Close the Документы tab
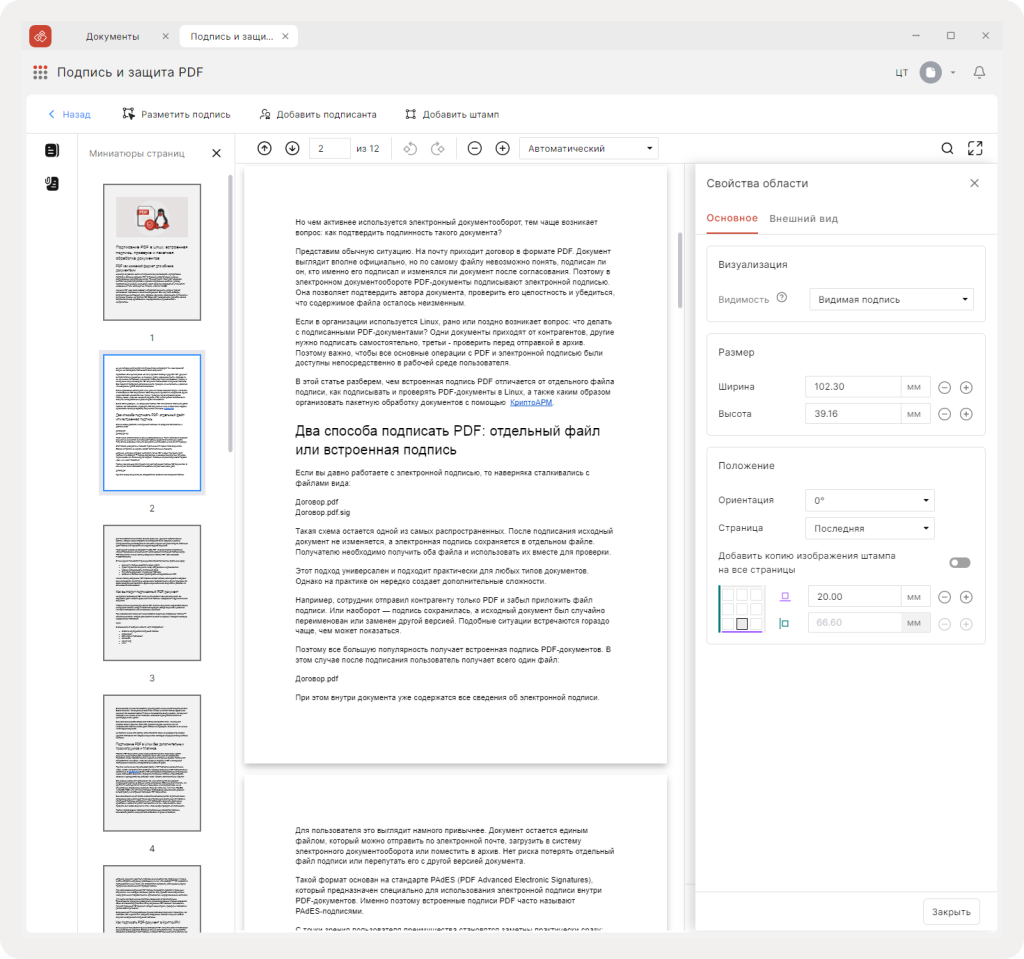Screen dimensions: 1024x959 [165, 37]
